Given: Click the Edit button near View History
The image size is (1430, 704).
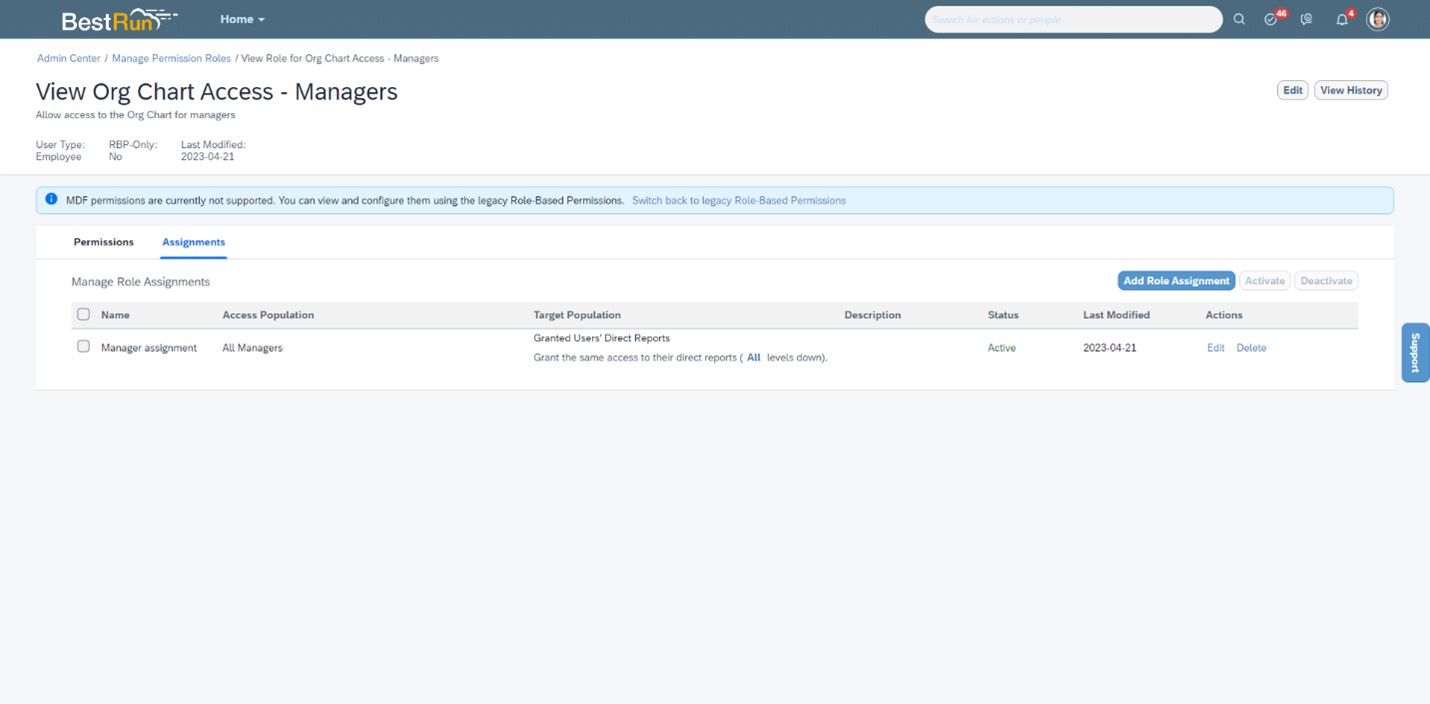Looking at the screenshot, I should tap(1293, 90).
